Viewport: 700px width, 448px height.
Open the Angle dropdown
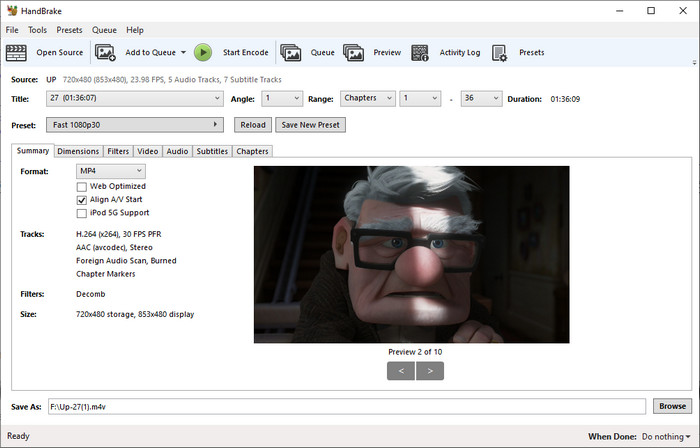point(282,99)
